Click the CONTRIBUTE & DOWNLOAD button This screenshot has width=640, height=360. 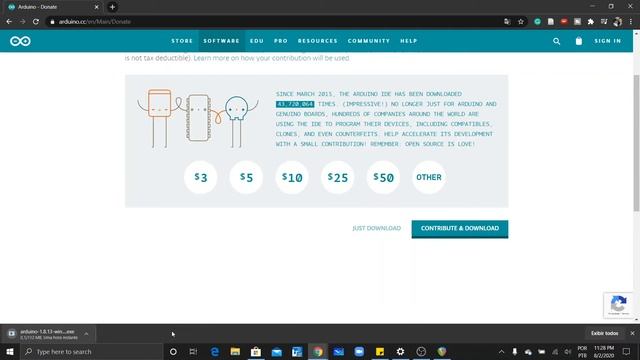pyautogui.click(x=460, y=229)
